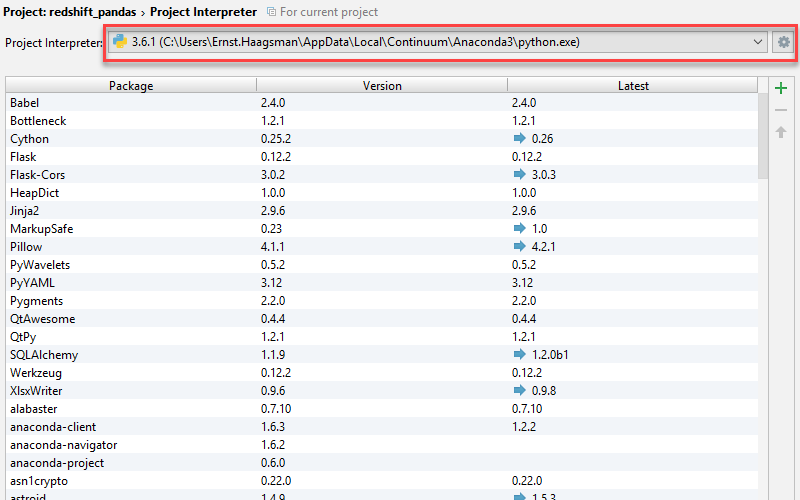Sort by the Package column header
Viewport: 800px width, 500px height.
(x=131, y=85)
